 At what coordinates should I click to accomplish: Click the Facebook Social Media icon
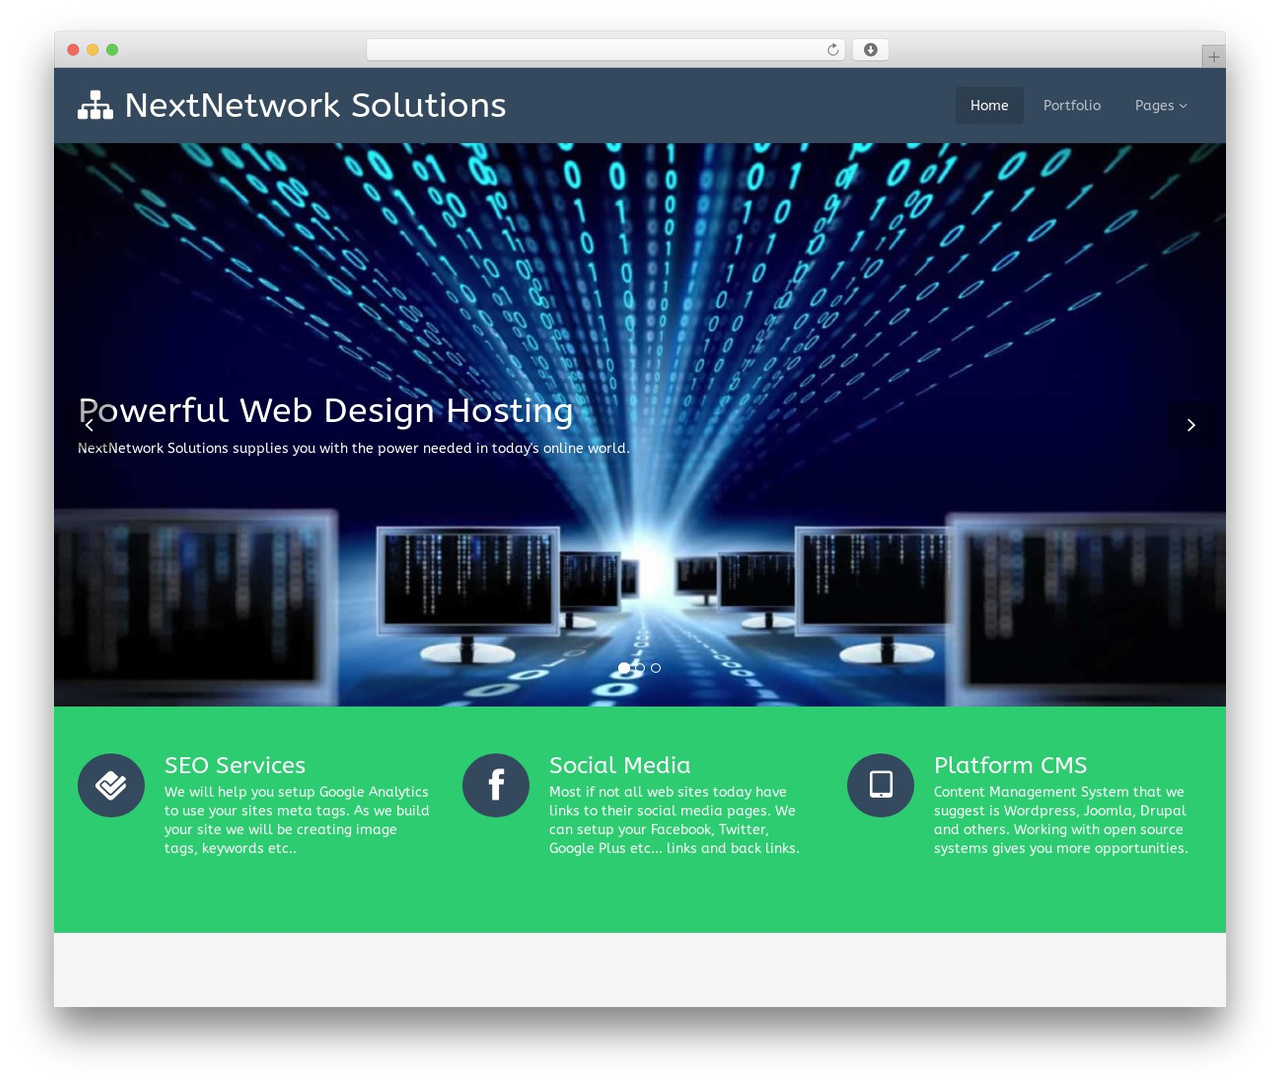(x=496, y=785)
